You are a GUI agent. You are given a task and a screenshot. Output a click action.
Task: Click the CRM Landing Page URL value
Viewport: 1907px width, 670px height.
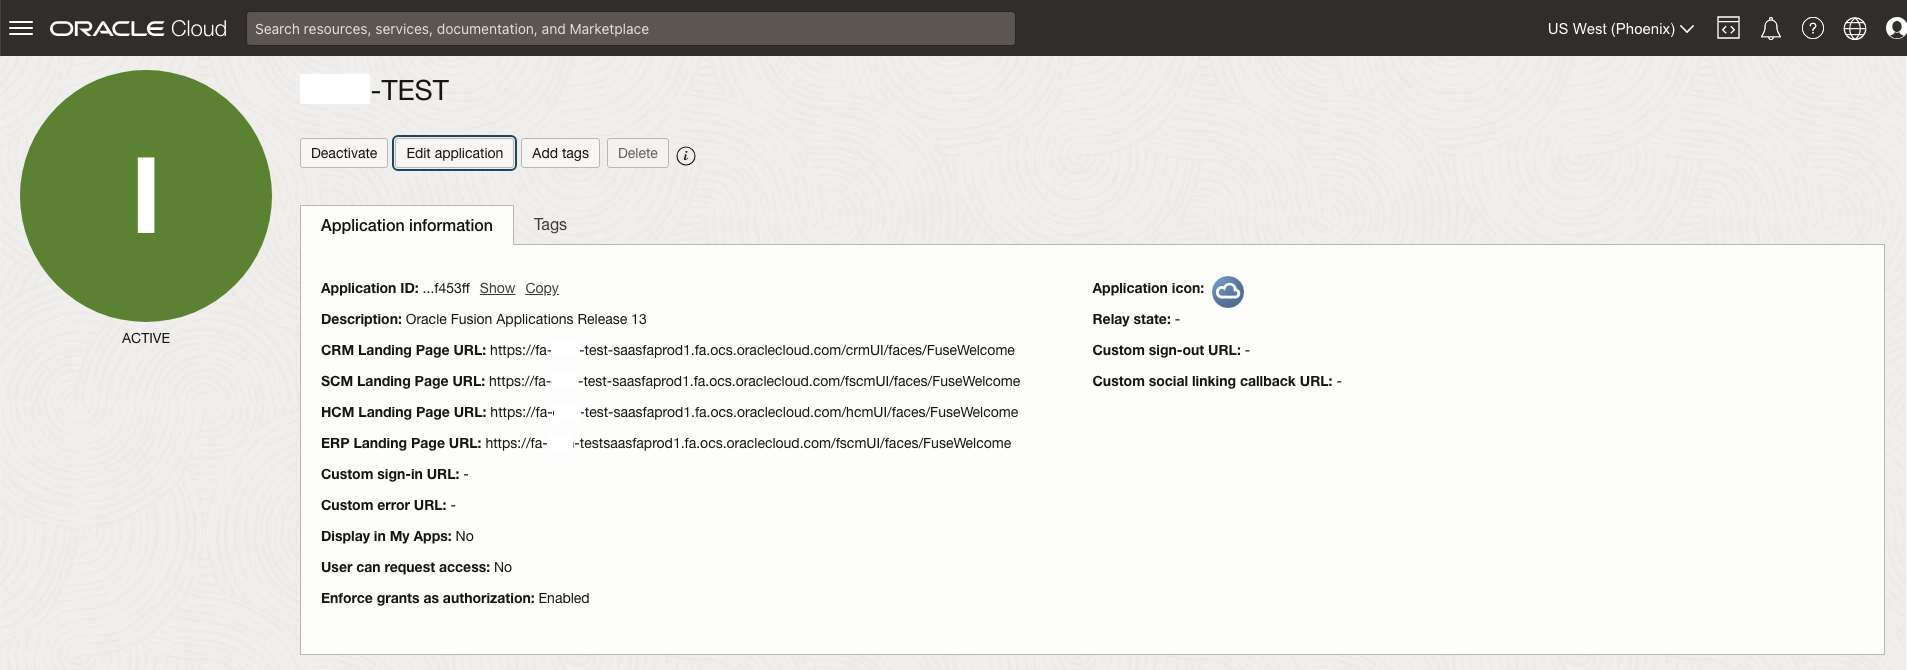[752, 350]
